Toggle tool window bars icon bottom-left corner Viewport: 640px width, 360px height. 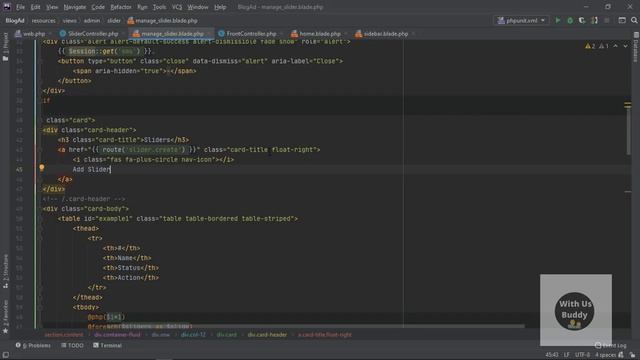5,355
